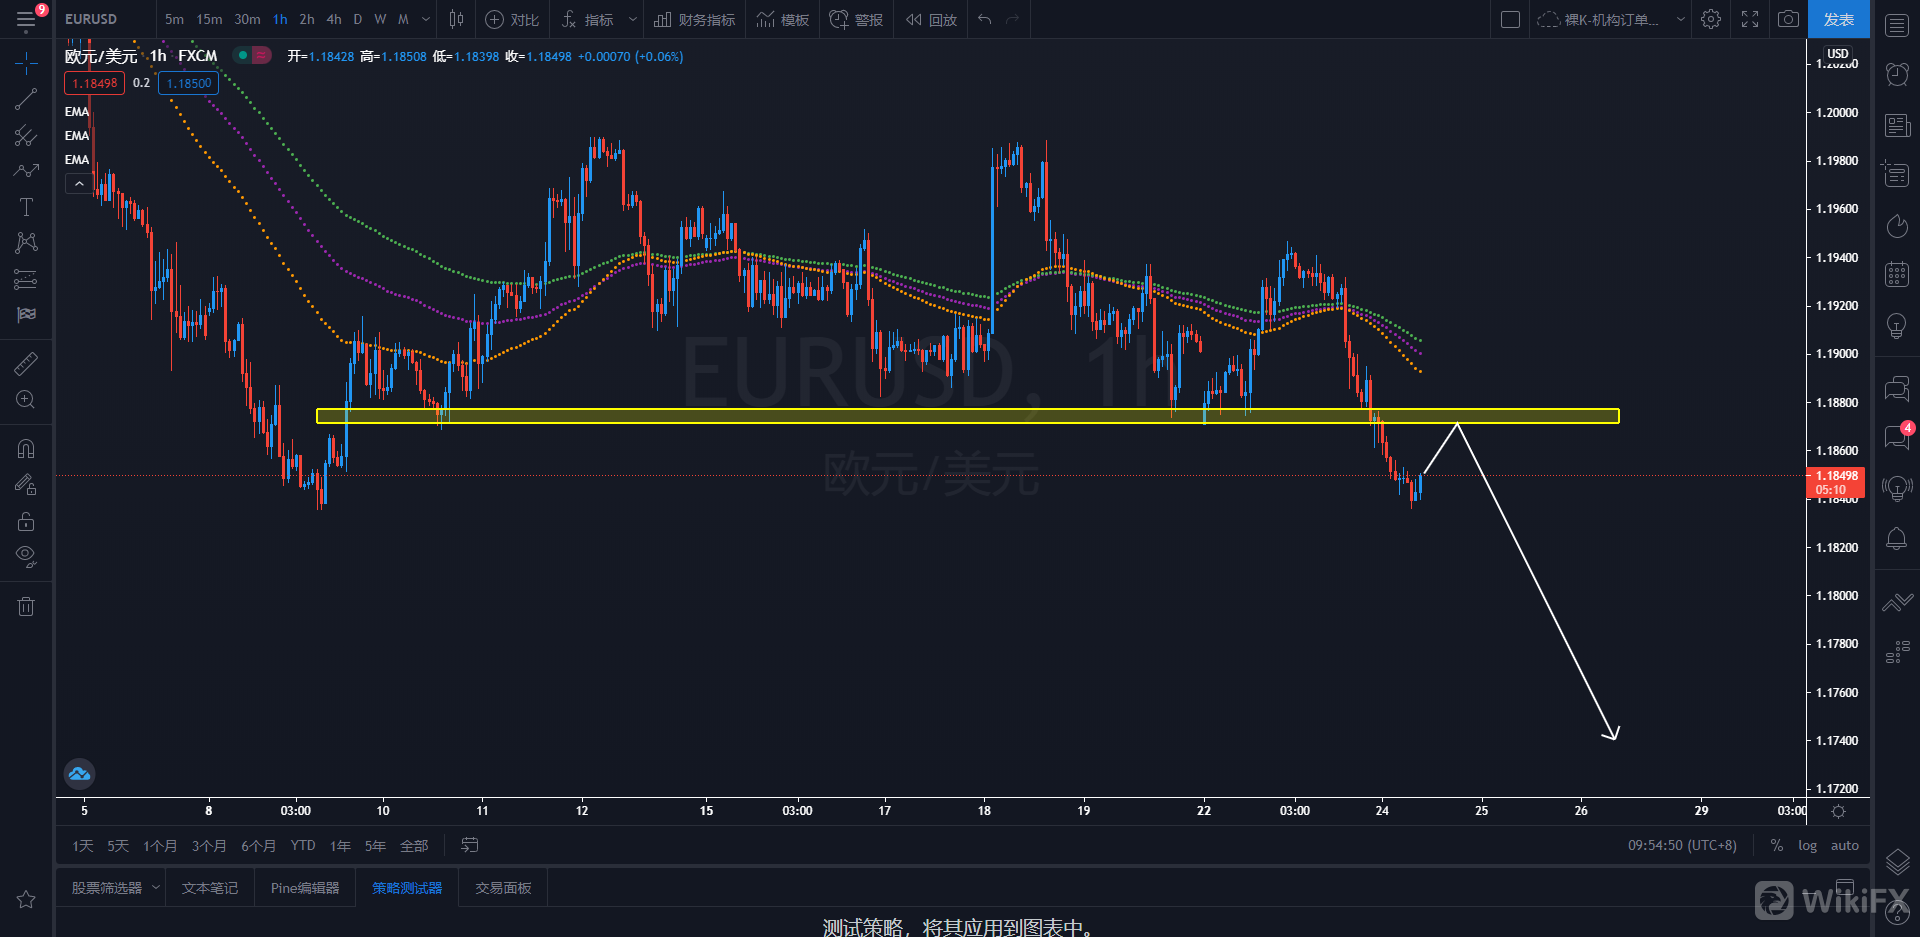The image size is (1920, 937).
Task: Open chart settings gear icon
Action: [1711, 19]
